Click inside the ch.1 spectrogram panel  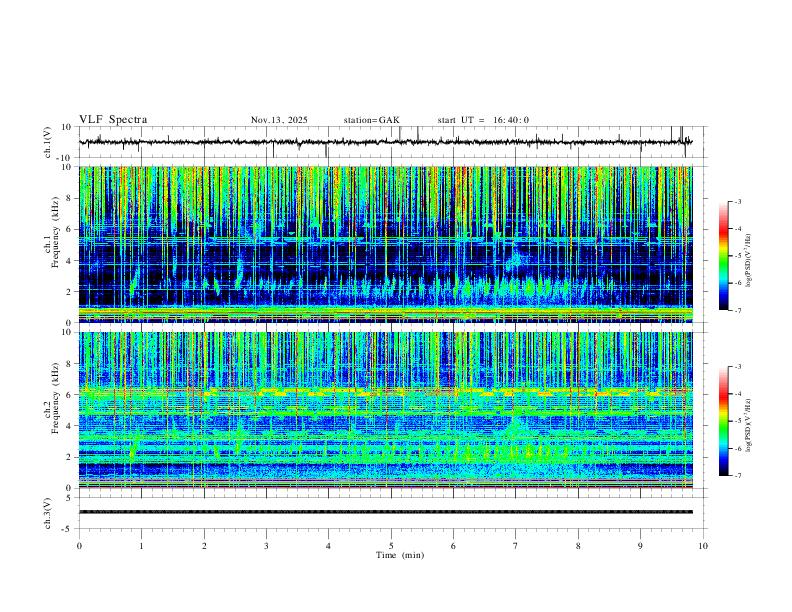[x=385, y=244]
